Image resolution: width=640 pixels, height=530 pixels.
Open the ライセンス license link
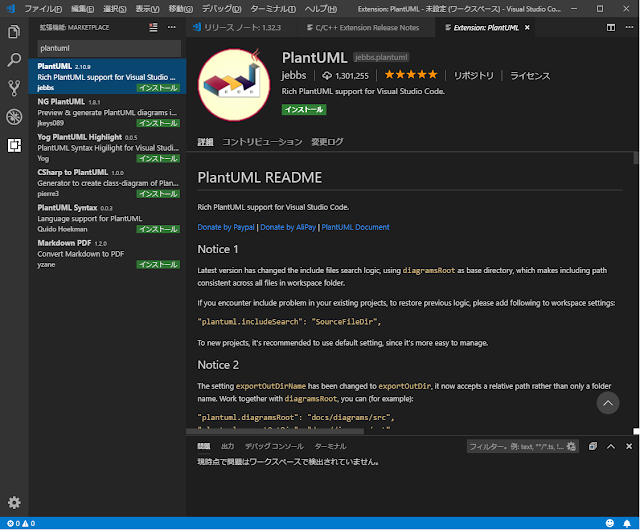coord(530,76)
